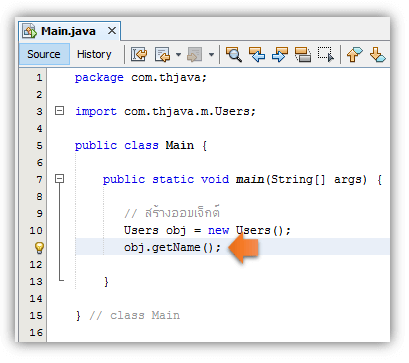
Task: Click Previous Bookmark up-arrow icon
Action: [355, 54]
